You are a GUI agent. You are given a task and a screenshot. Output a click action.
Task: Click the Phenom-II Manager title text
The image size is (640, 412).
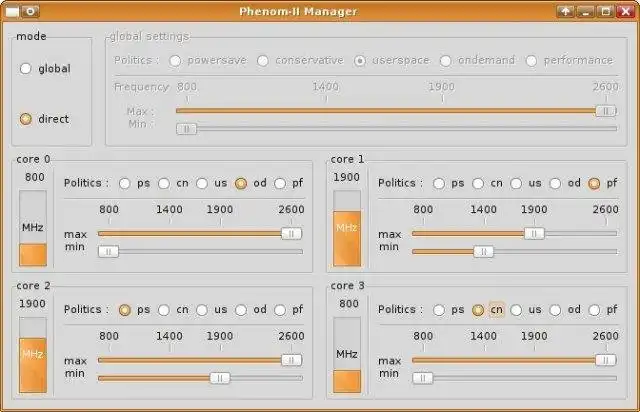pos(298,11)
